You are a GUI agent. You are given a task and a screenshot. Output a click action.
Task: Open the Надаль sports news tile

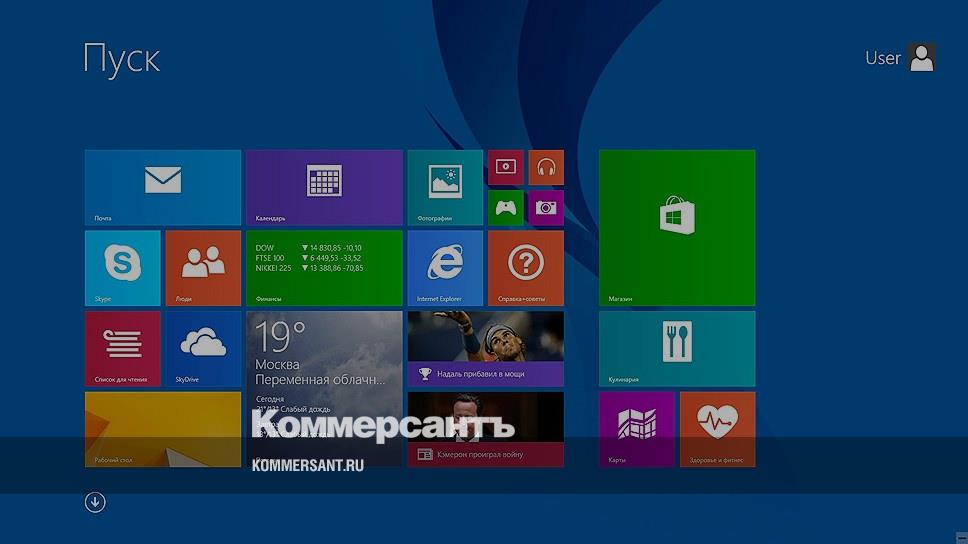coord(485,348)
